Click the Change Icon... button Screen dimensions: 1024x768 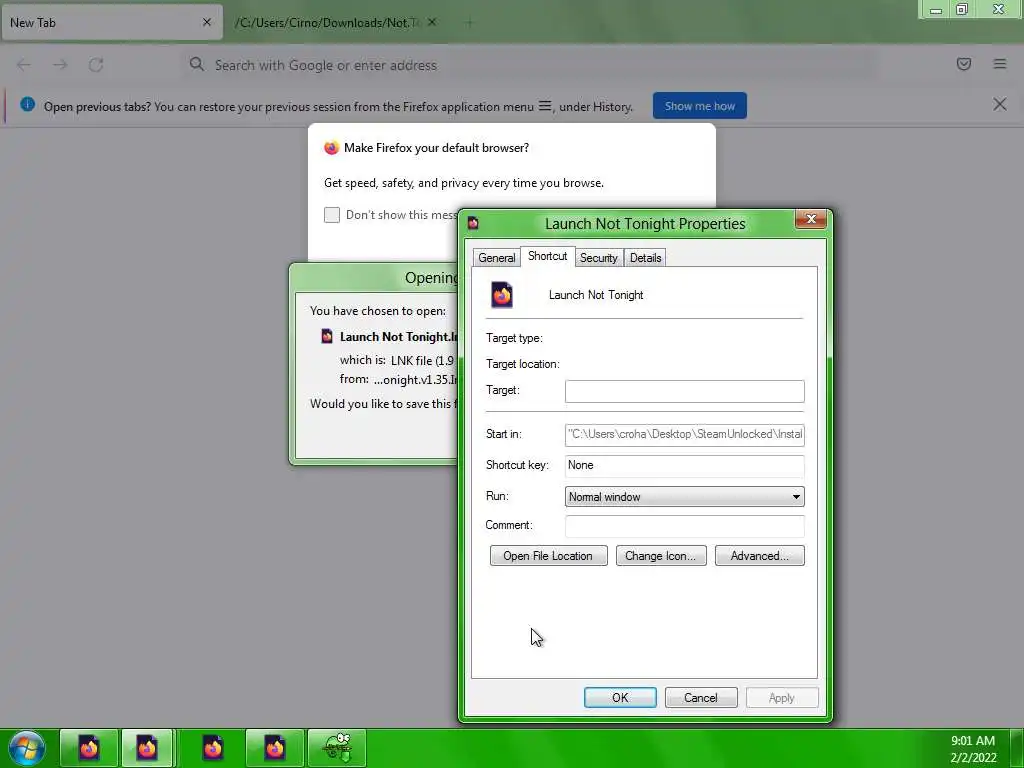[x=661, y=556]
